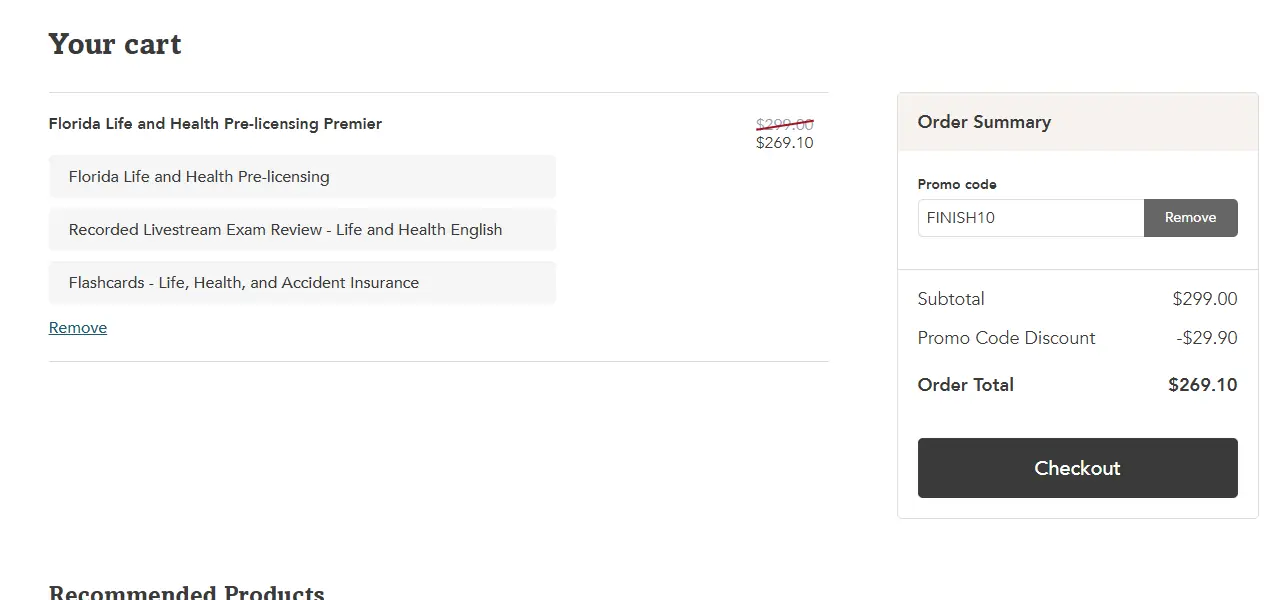Click the $299.00 subtotal amount
The height and width of the screenshot is (600, 1269).
[1204, 299]
